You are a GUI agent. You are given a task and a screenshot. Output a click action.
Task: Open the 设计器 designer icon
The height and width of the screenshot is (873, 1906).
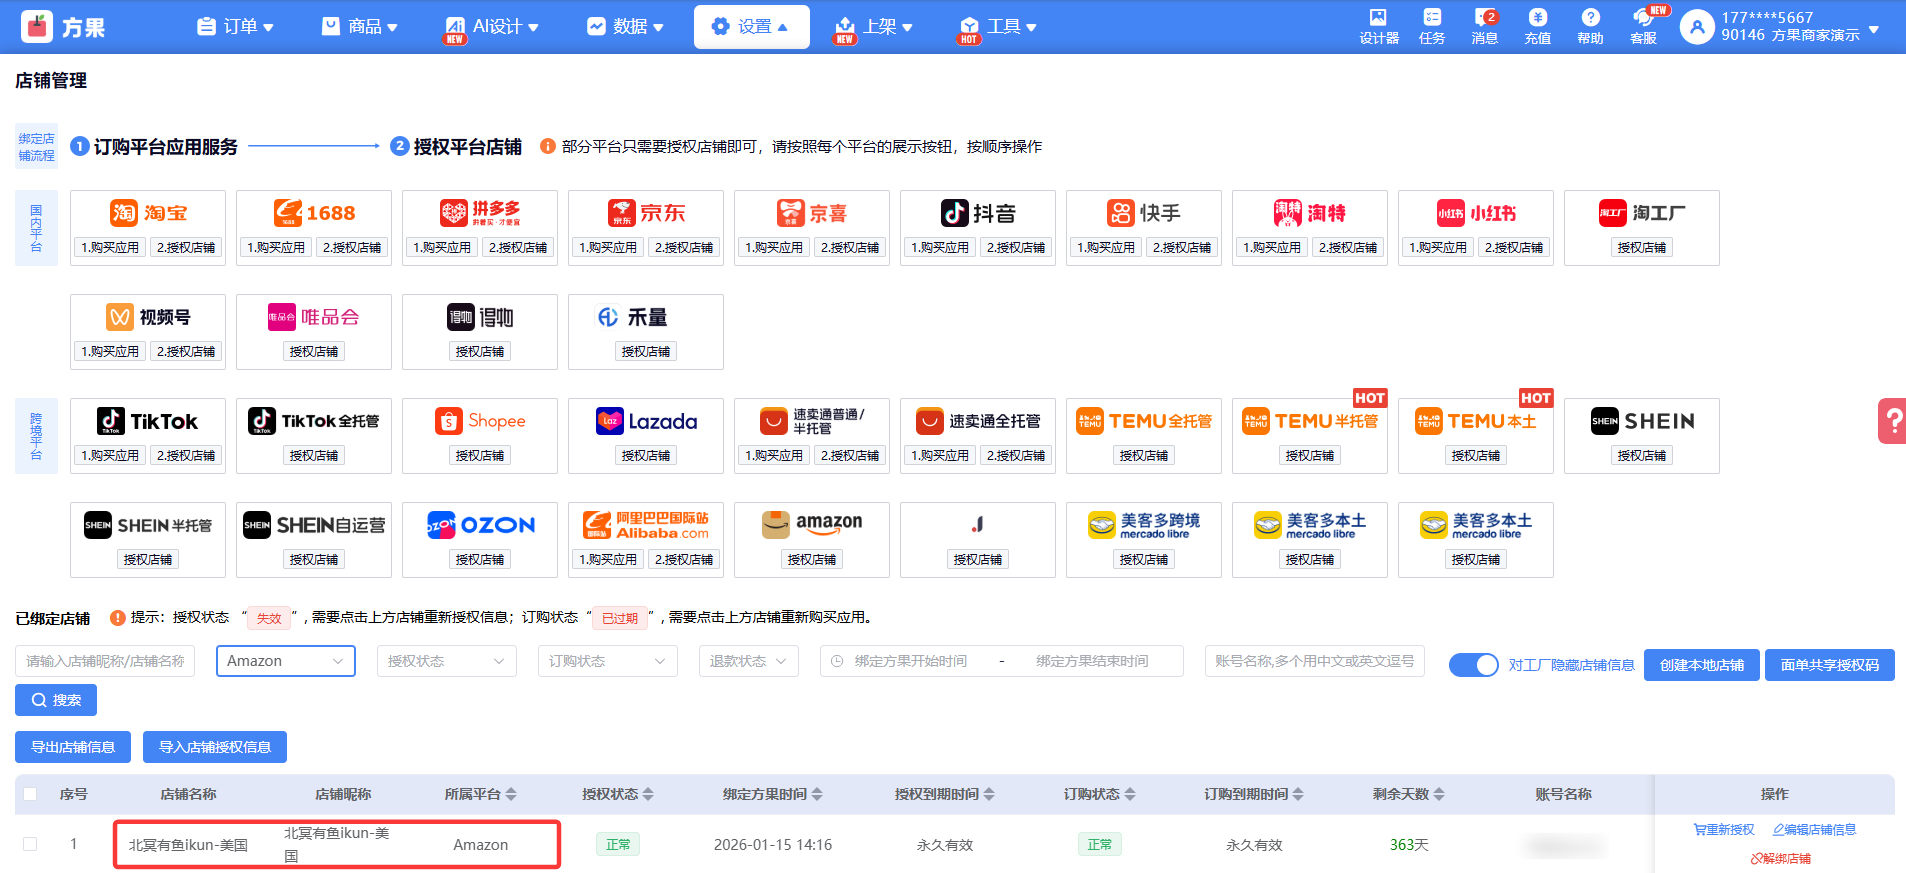coord(1378,26)
